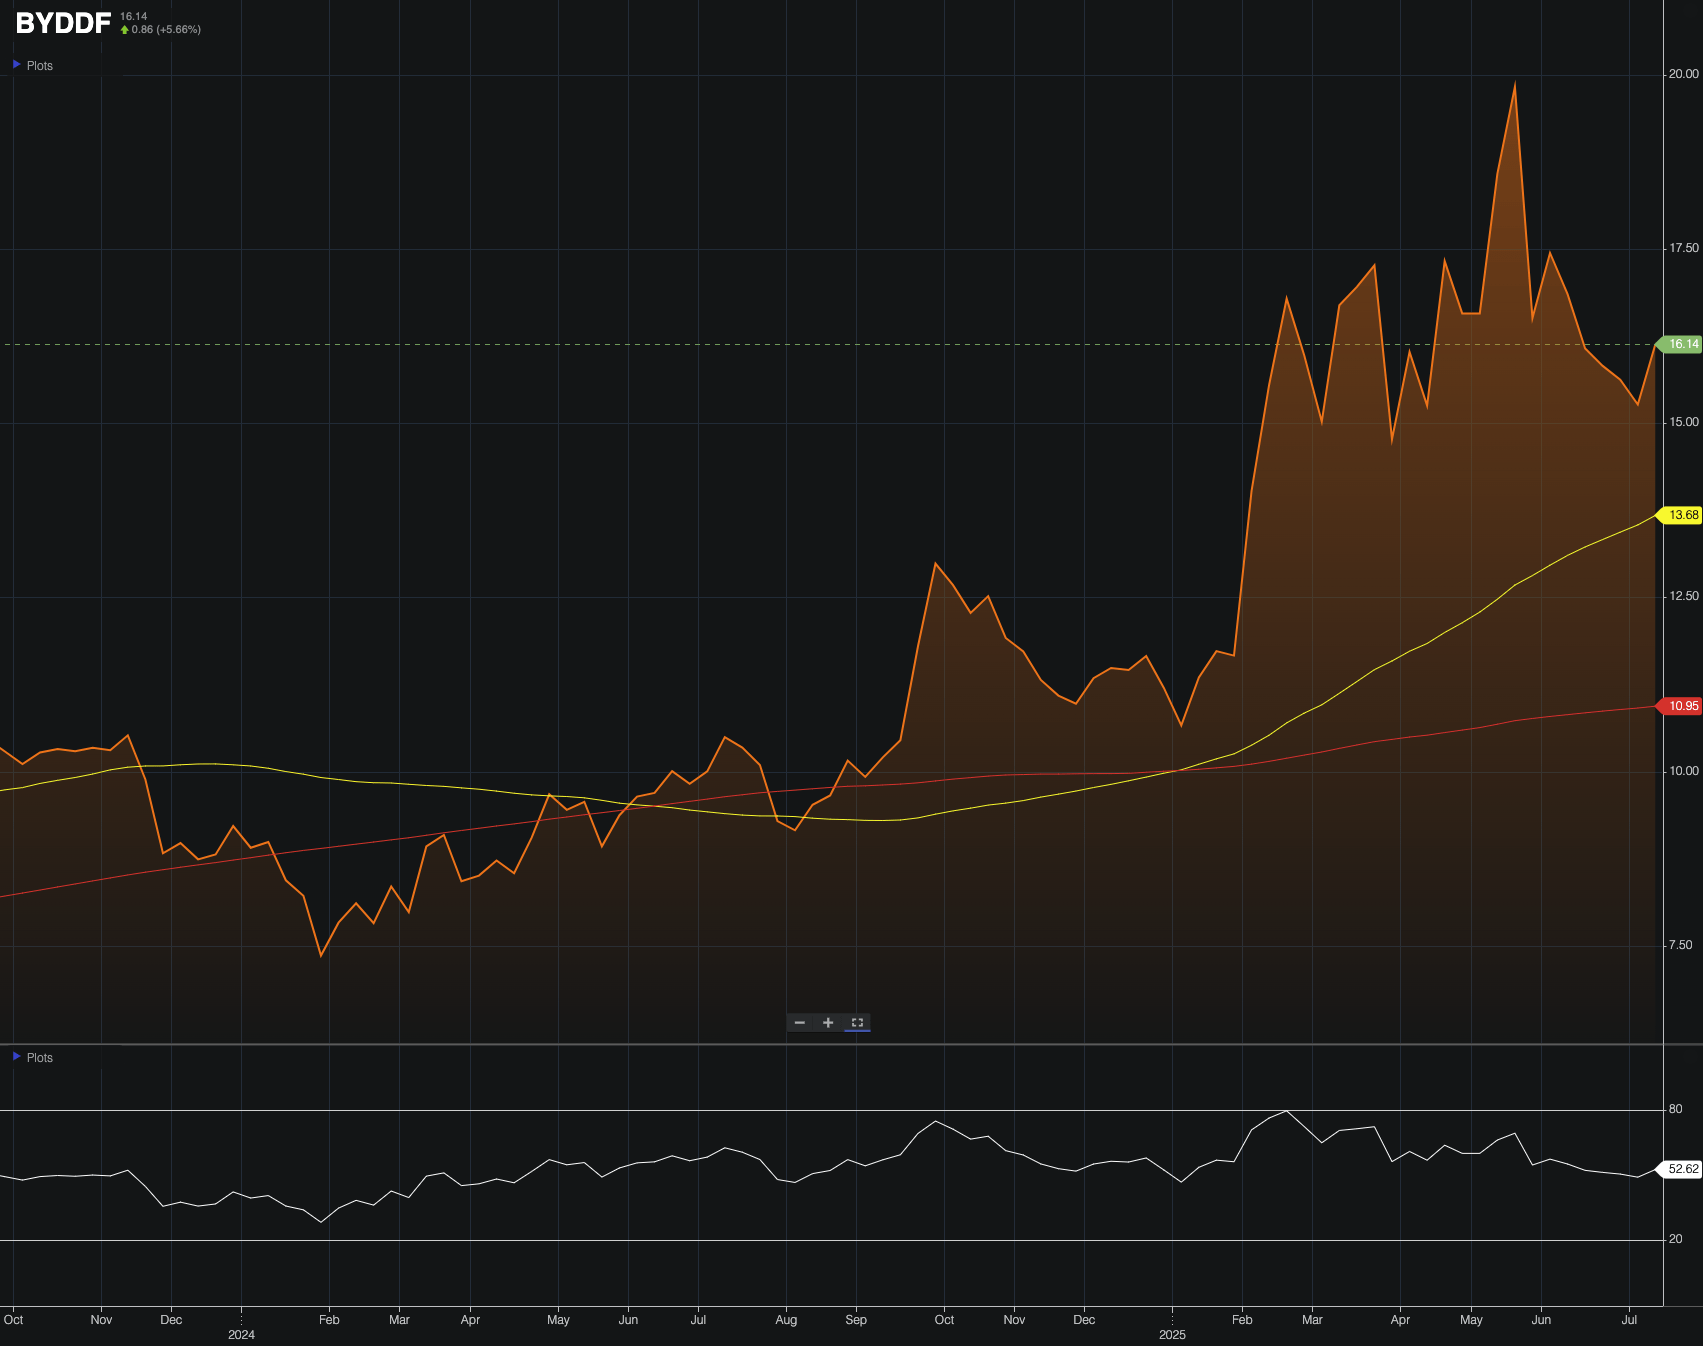Click the zoom out minus icon

point(799,1022)
